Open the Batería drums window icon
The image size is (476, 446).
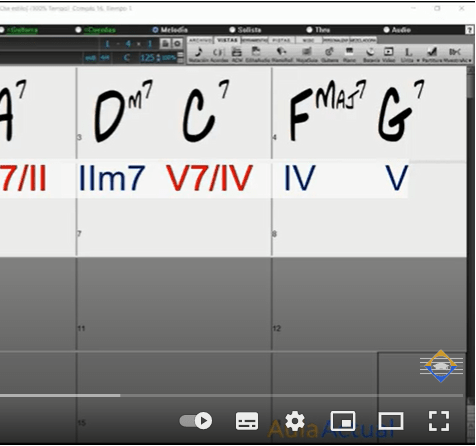tap(370, 54)
